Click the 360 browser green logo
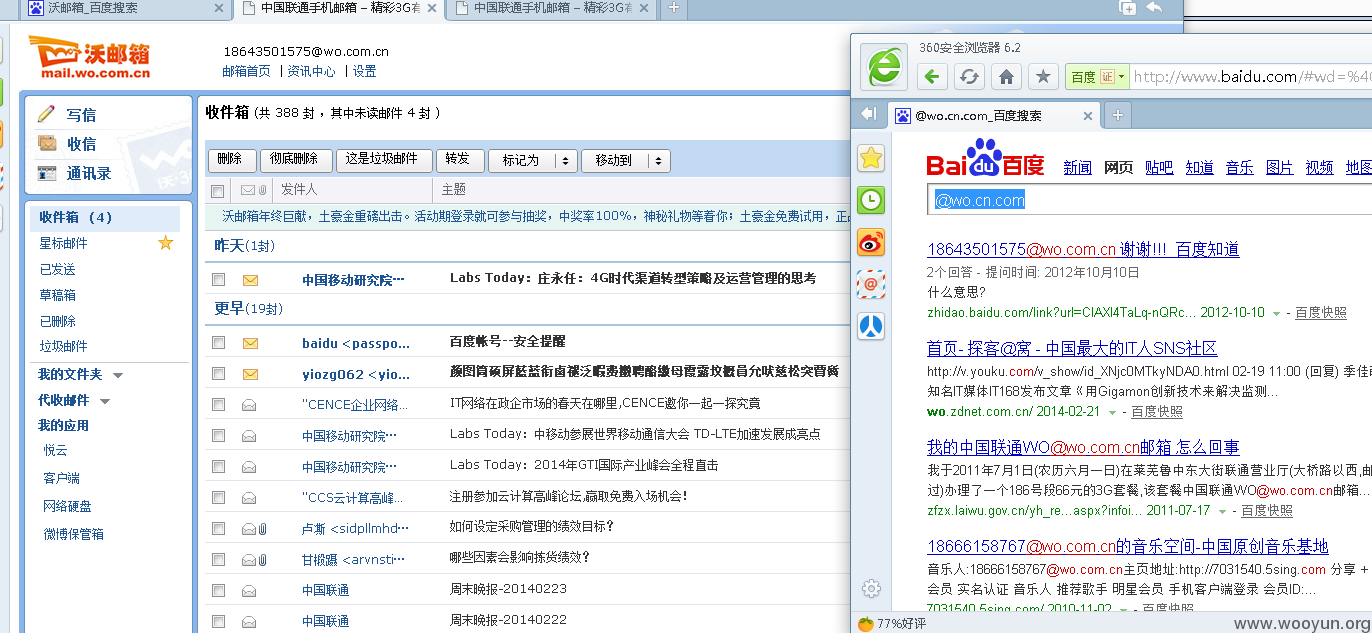Screen dimensions: 1372x633 pyautogui.click(x=884, y=67)
